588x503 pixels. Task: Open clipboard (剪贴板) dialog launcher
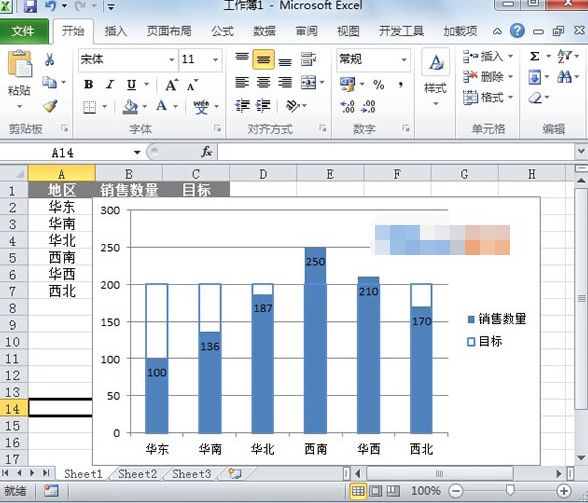(64, 129)
